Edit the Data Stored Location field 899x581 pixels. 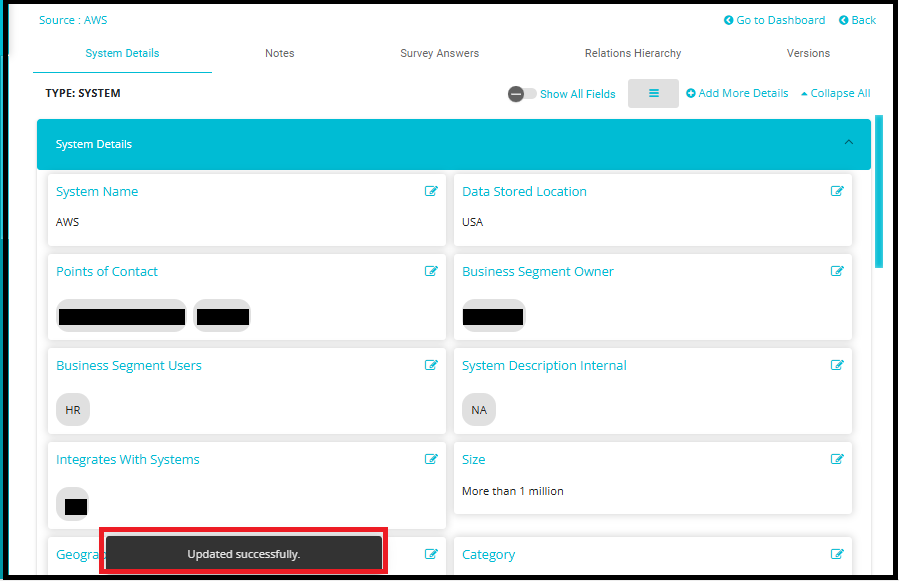pyautogui.click(x=837, y=191)
